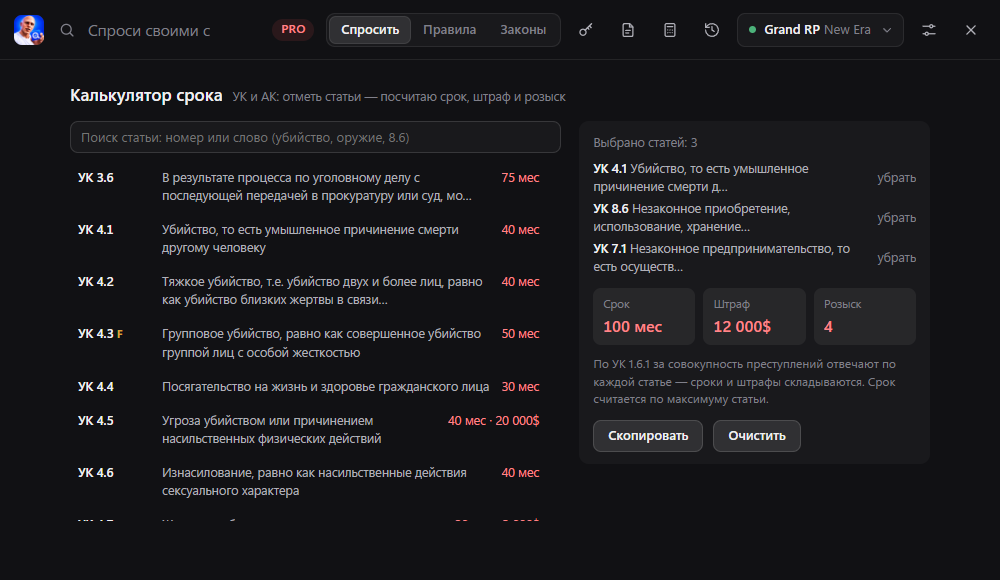
Task: Click the Срок 100 мес card
Action: 644,316
